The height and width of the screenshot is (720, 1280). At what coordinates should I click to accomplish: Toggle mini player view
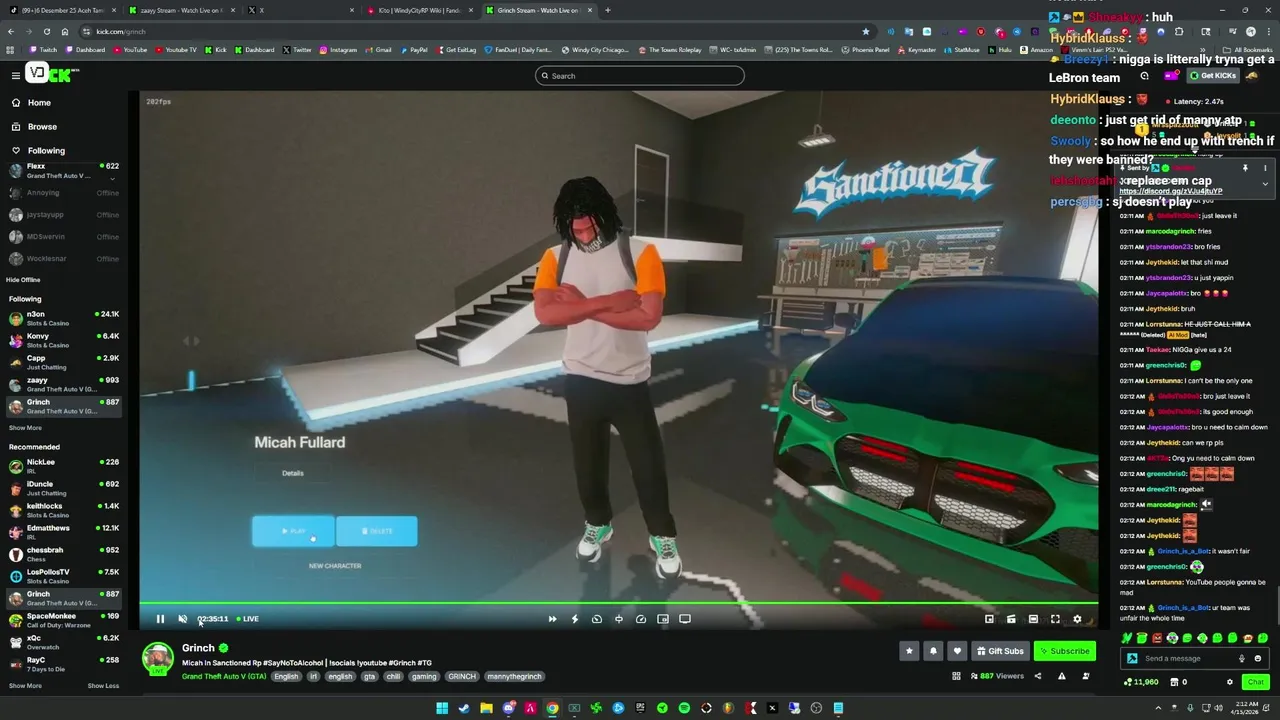click(x=989, y=619)
